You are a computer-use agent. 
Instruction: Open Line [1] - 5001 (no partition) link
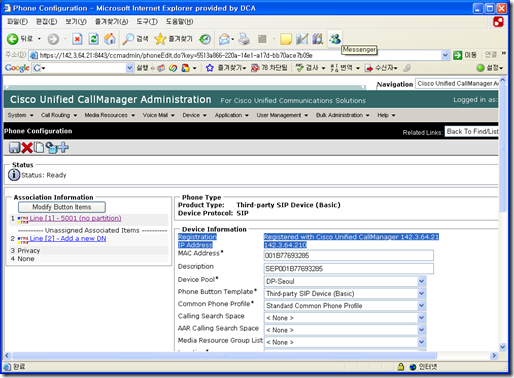[75, 218]
